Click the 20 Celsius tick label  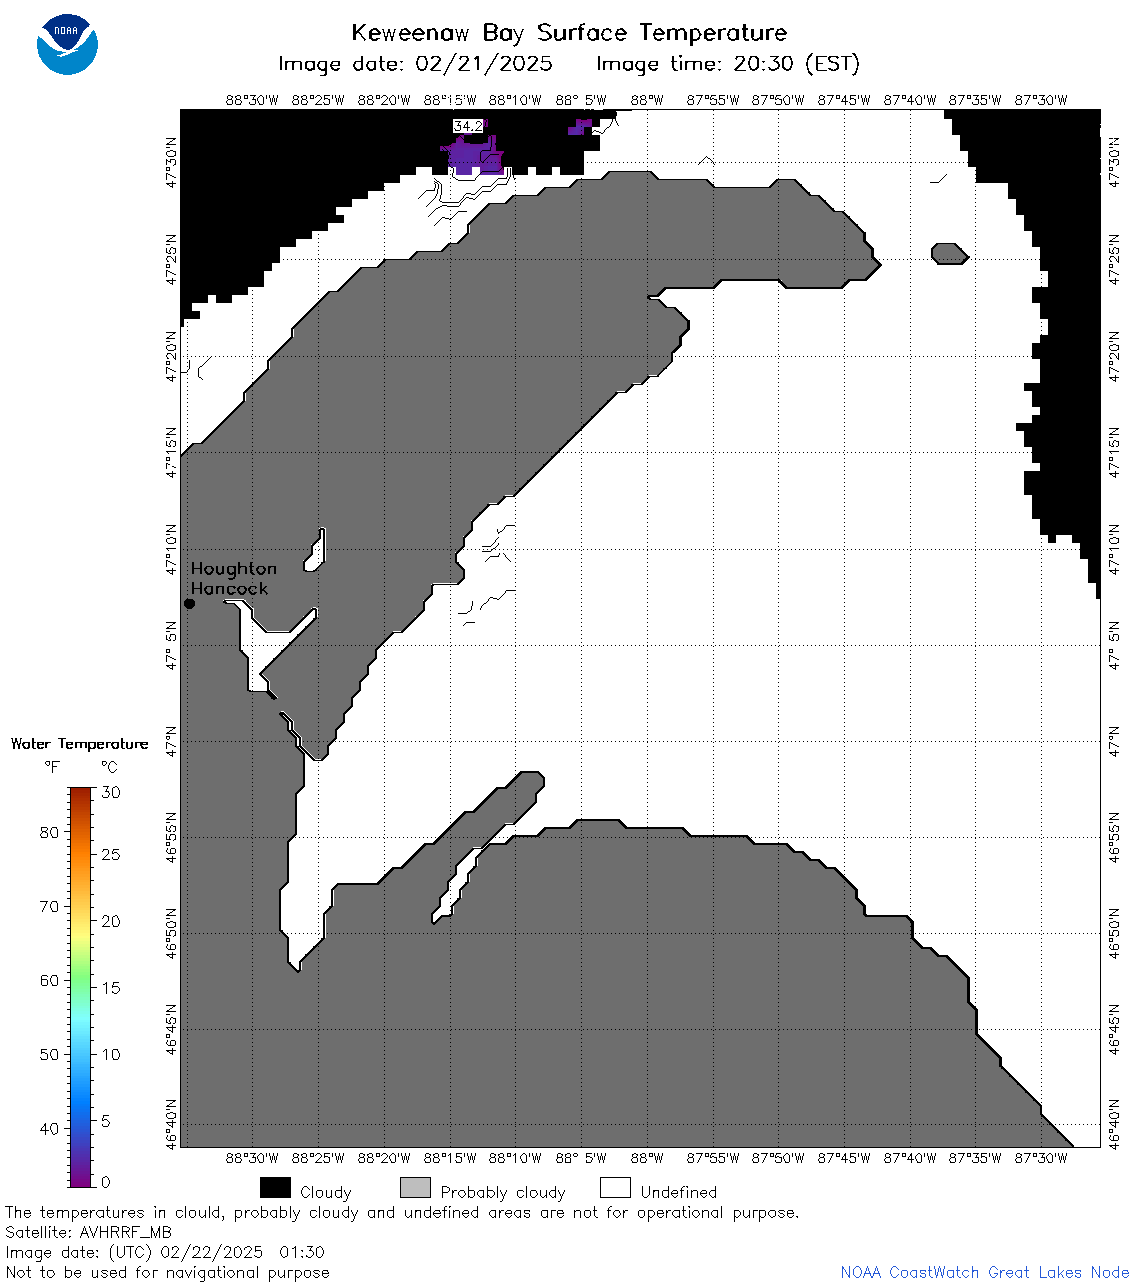click(x=111, y=921)
